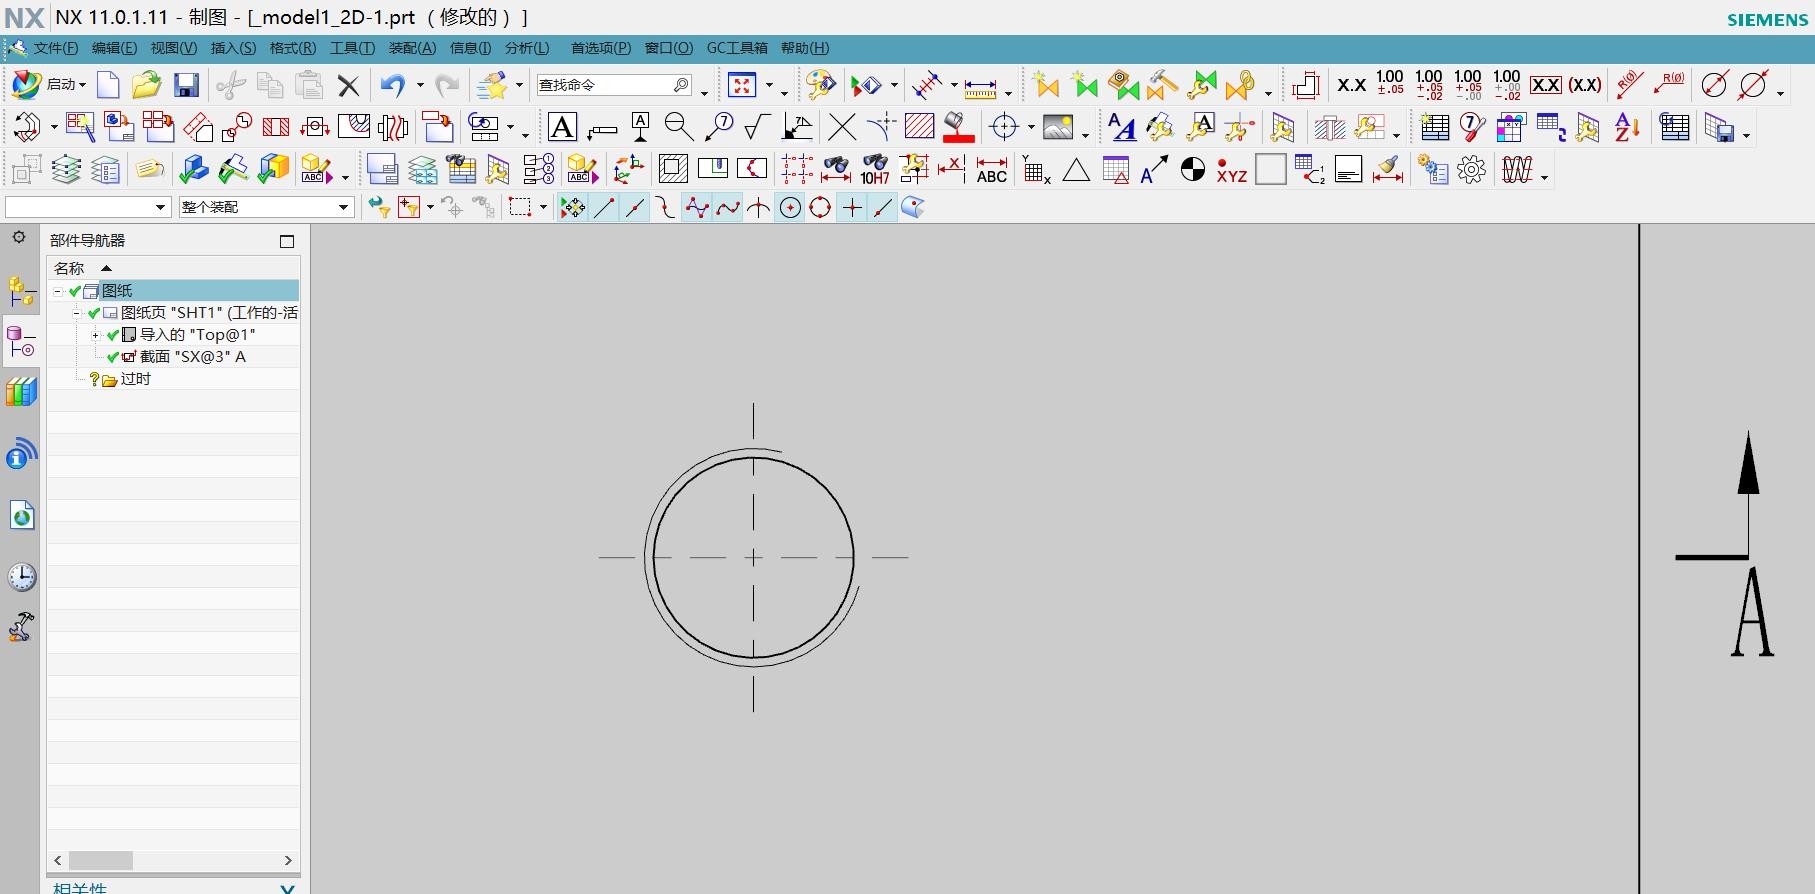Image resolution: width=1815 pixels, height=894 pixels.
Task: Select the (X.X) reference dimension format
Action: pyautogui.click(x=1585, y=86)
